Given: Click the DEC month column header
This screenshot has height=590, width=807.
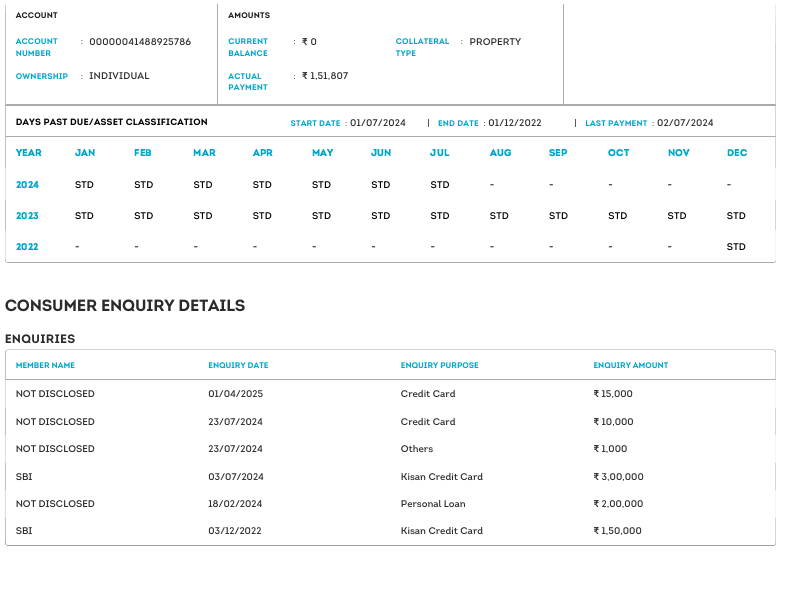Looking at the screenshot, I should click(736, 153).
